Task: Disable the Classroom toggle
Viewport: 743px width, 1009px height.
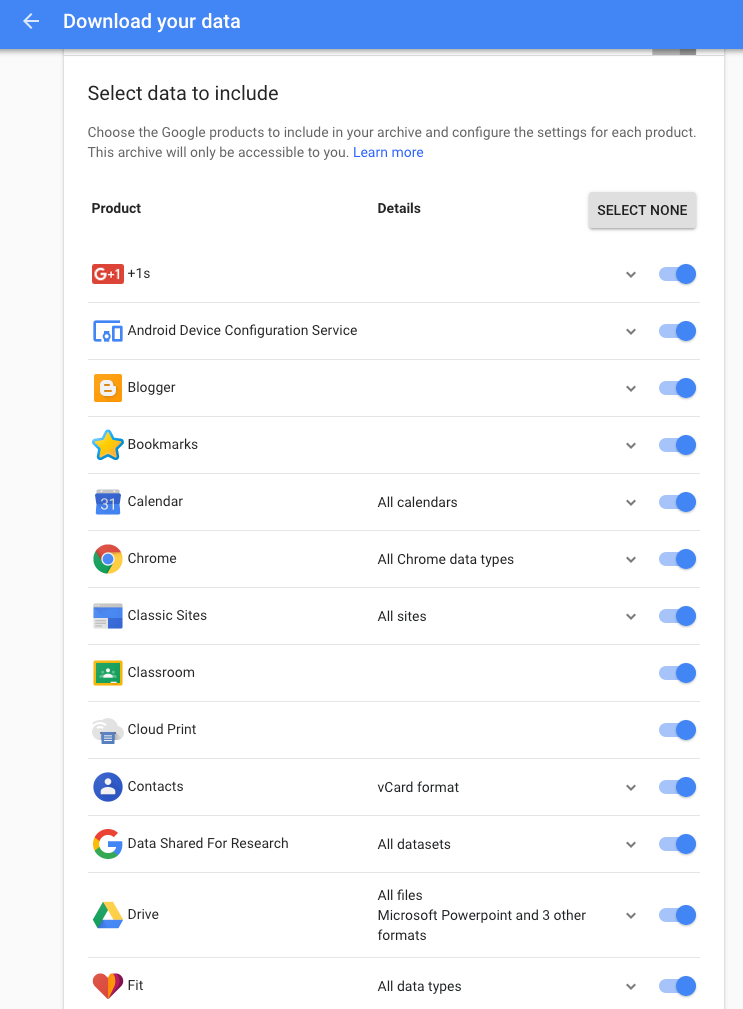Action: click(x=677, y=673)
